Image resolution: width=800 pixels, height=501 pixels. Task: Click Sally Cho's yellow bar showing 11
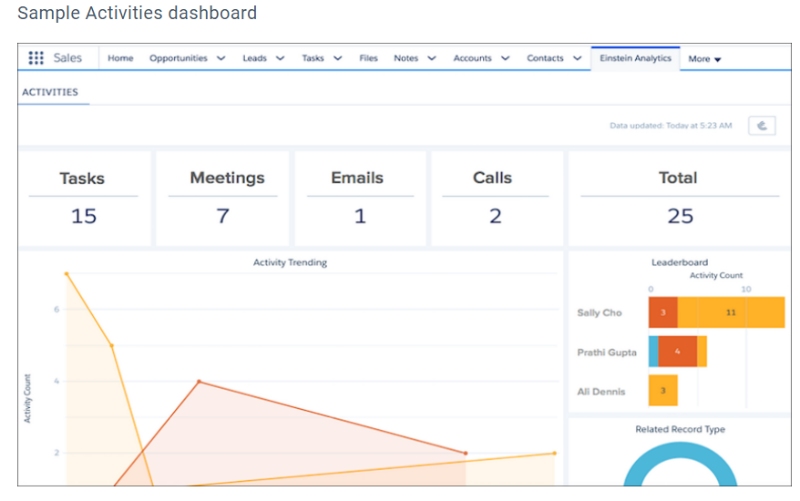coord(731,313)
